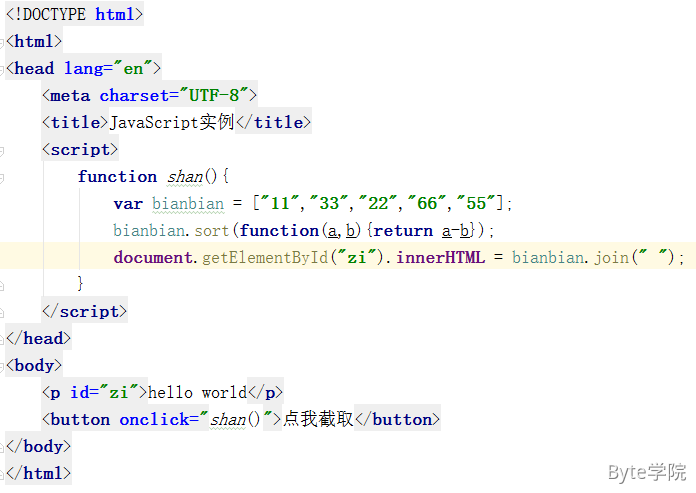The width and height of the screenshot is (696, 493).
Task: Click the button label "点我截取"
Action: (x=318, y=419)
